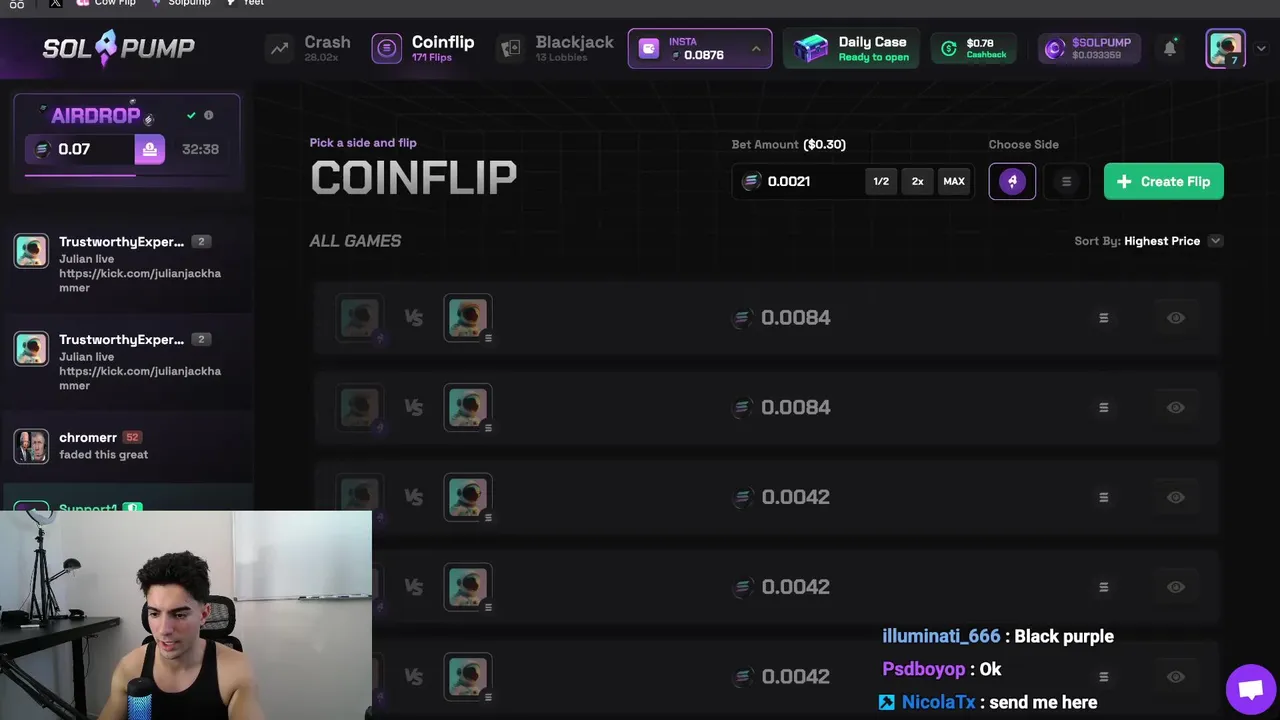Watch the second 0.0084 flip via eye icon
Image resolution: width=1280 pixels, height=720 pixels.
pos(1176,407)
